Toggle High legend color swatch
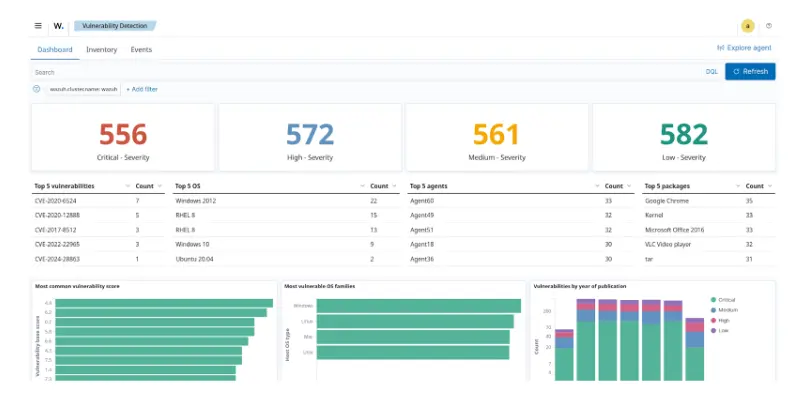The width and height of the screenshot is (798, 395). coord(714,320)
